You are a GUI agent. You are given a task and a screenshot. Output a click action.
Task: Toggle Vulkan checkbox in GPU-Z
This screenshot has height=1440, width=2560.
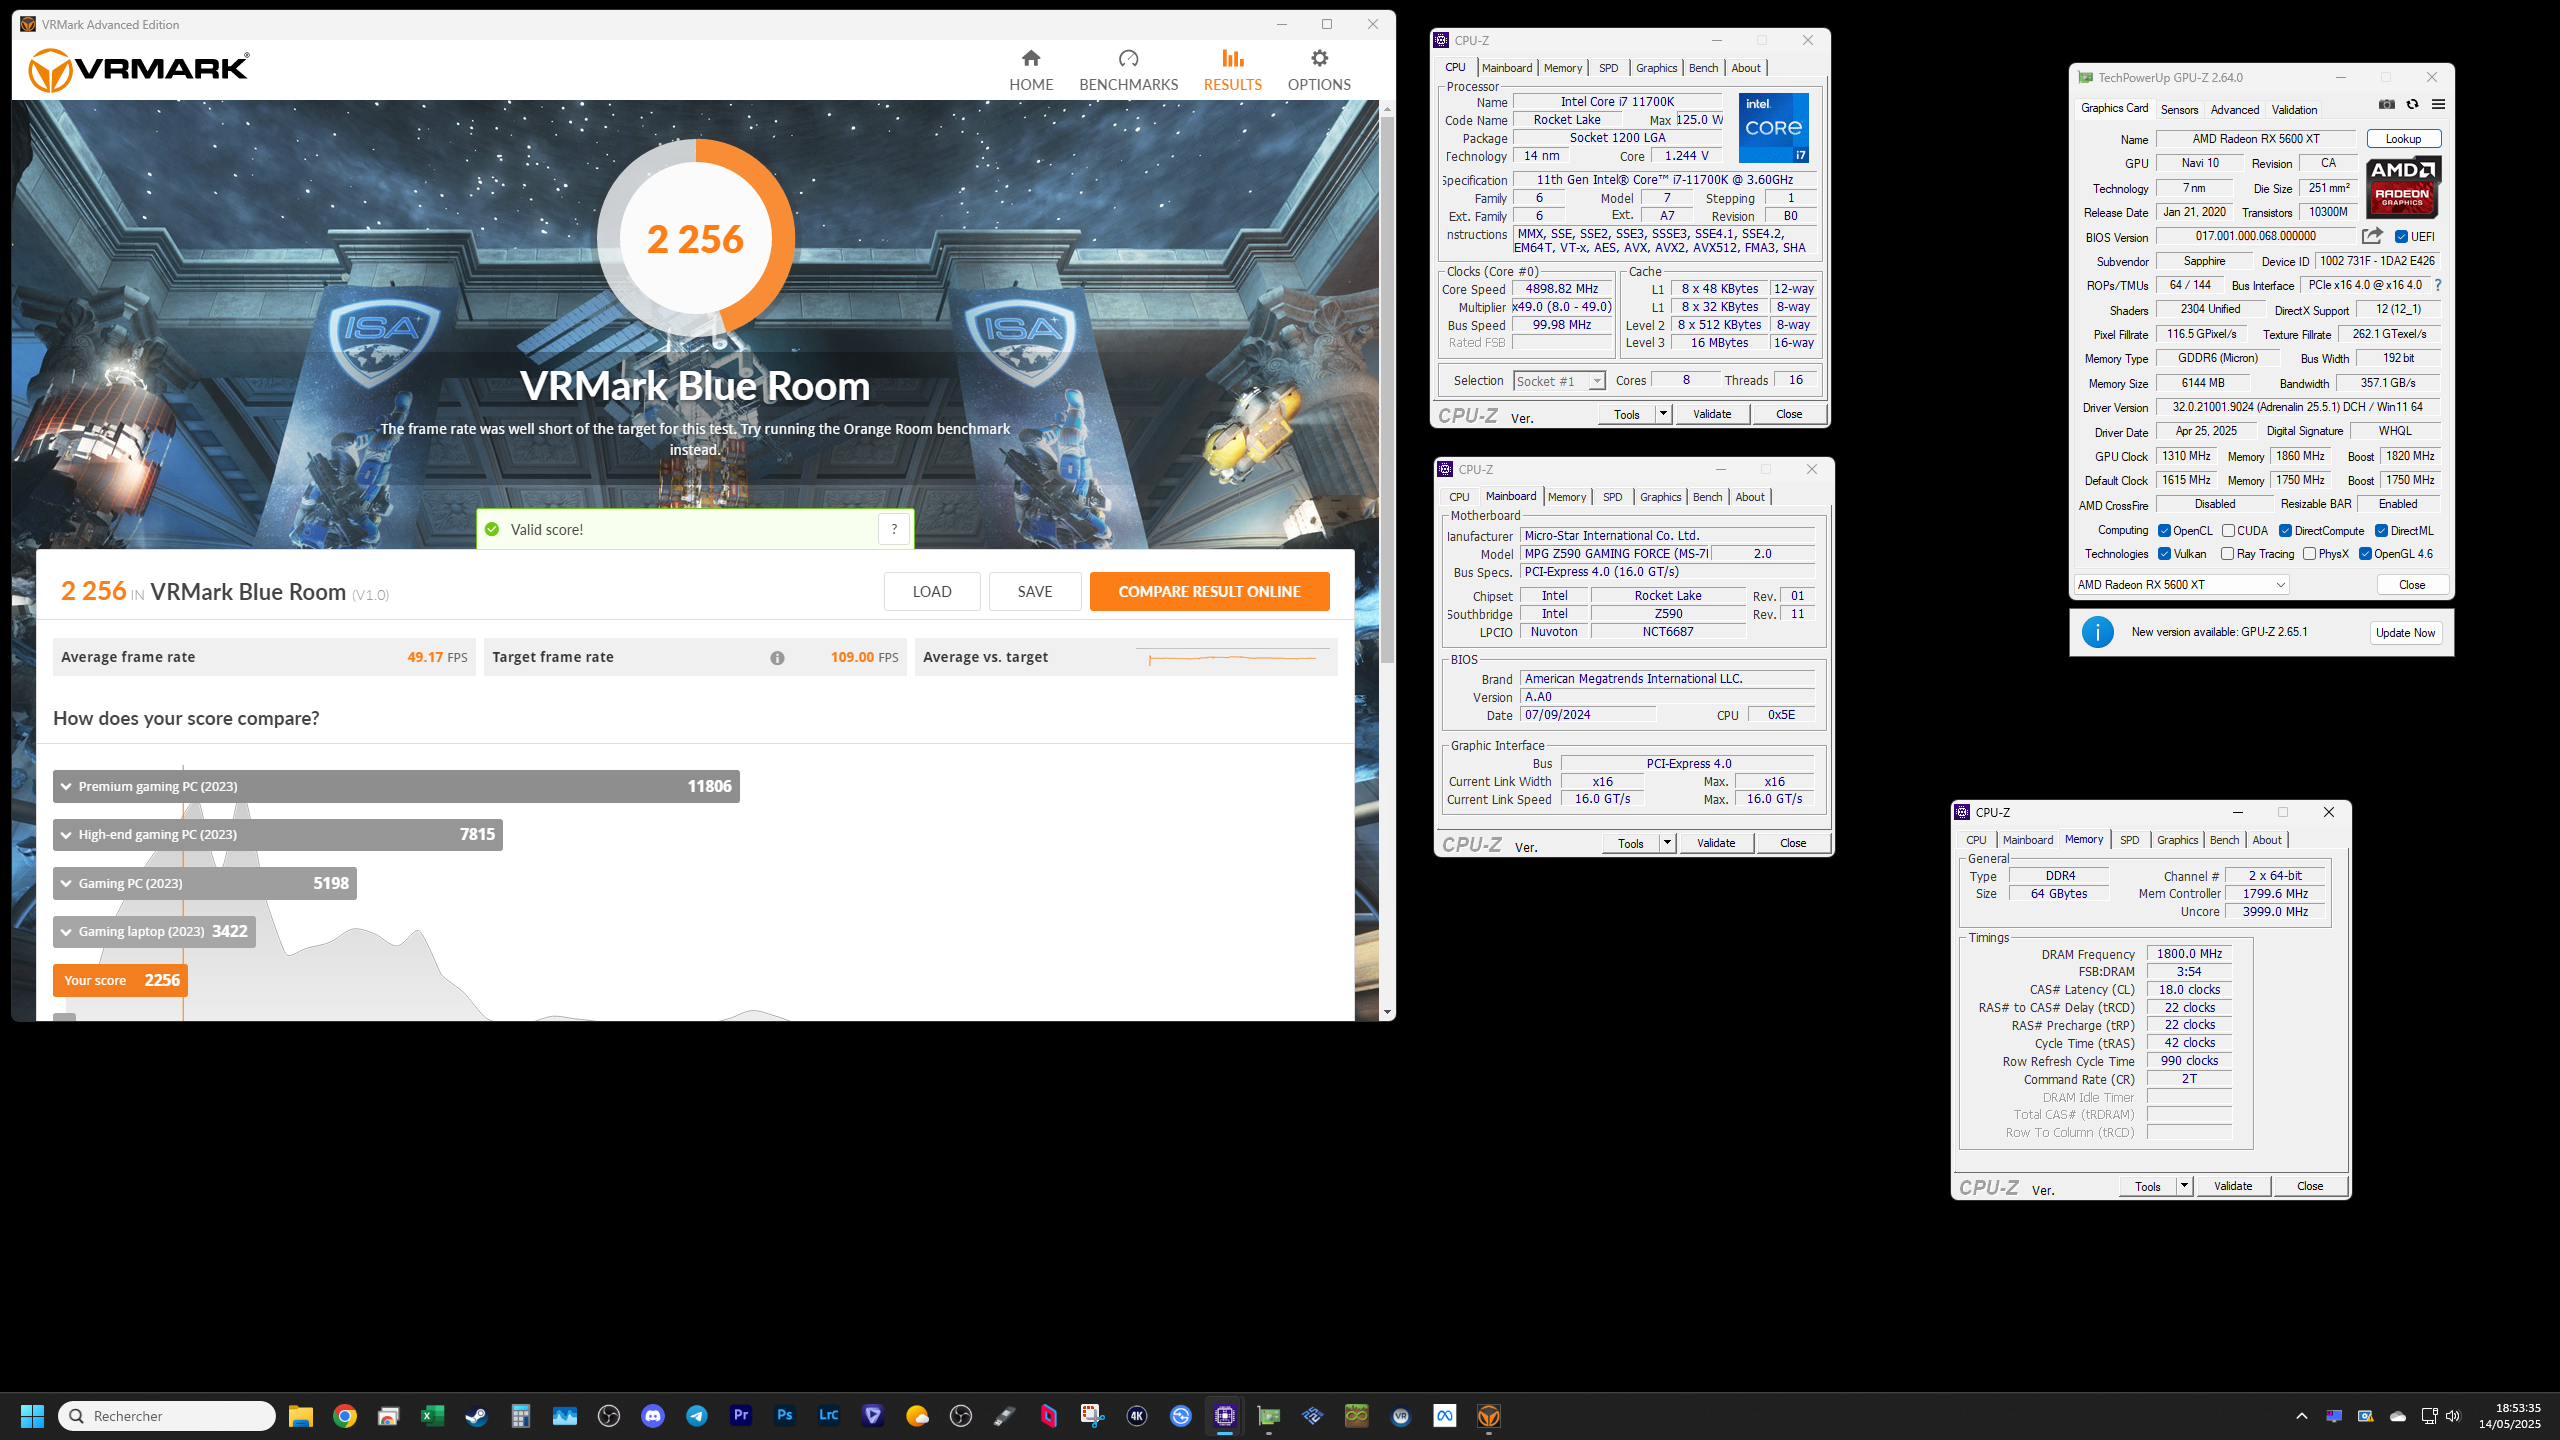[2164, 554]
